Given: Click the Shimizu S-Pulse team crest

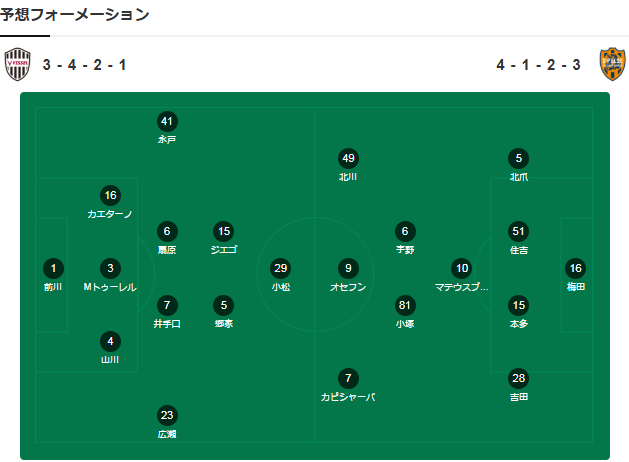Looking at the screenshot, I should pyautogui.click(x=611, y=65).
